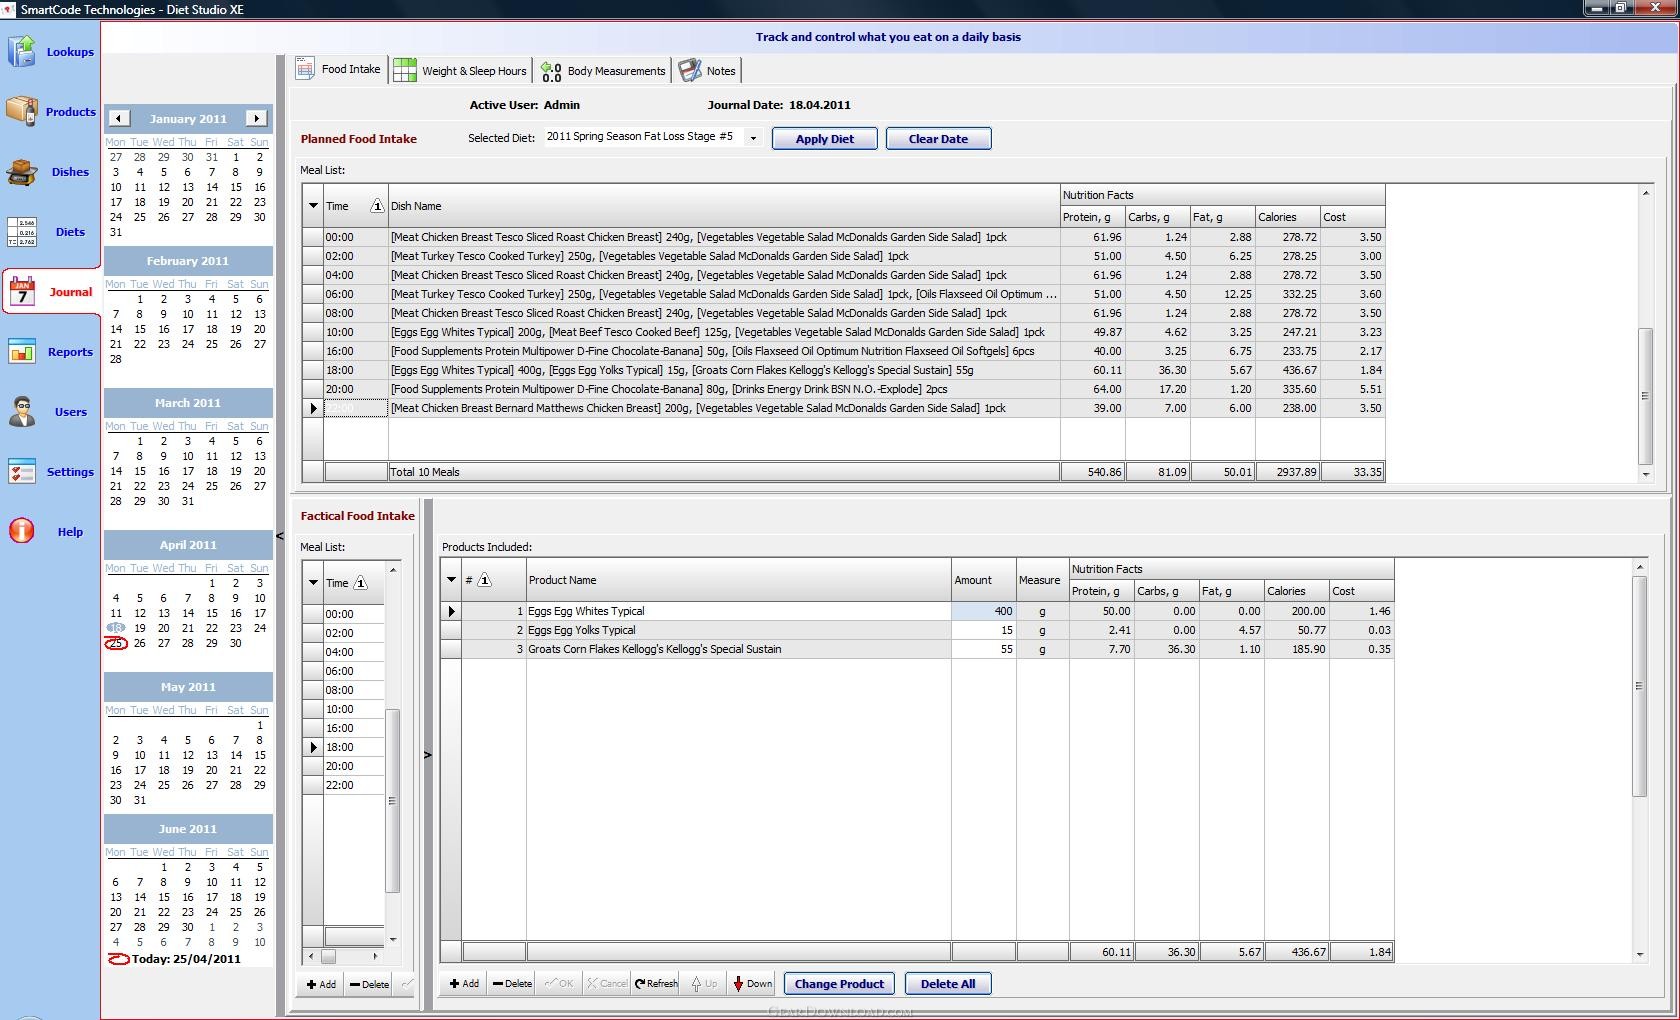Open the Settings checklist icon
The height and width of the screenshot is (1020, 1680).
(22, 471)
